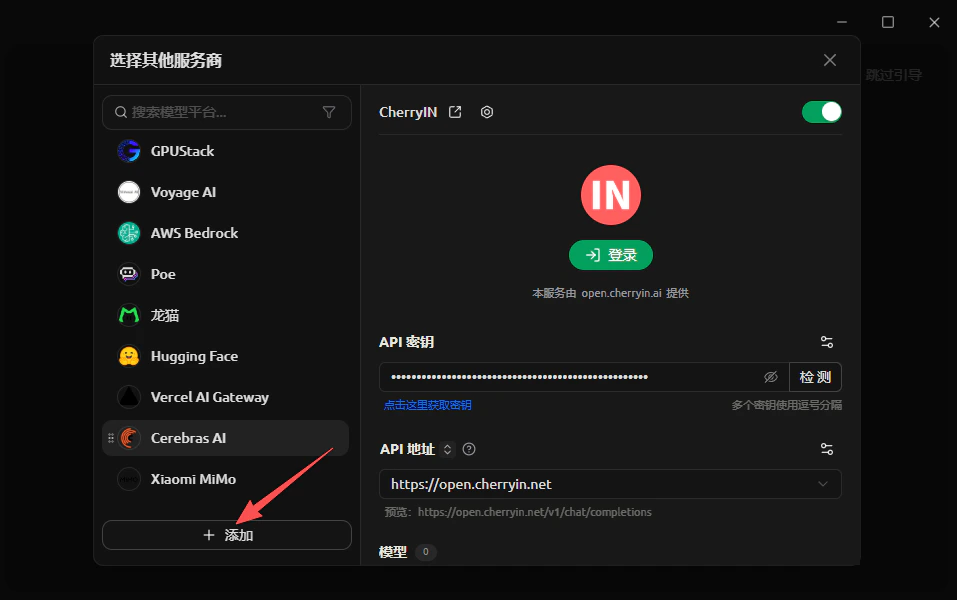Click the red IN CherryIN logo
Viewport: 957px width, 600px height.
click(x=610, y=195)
